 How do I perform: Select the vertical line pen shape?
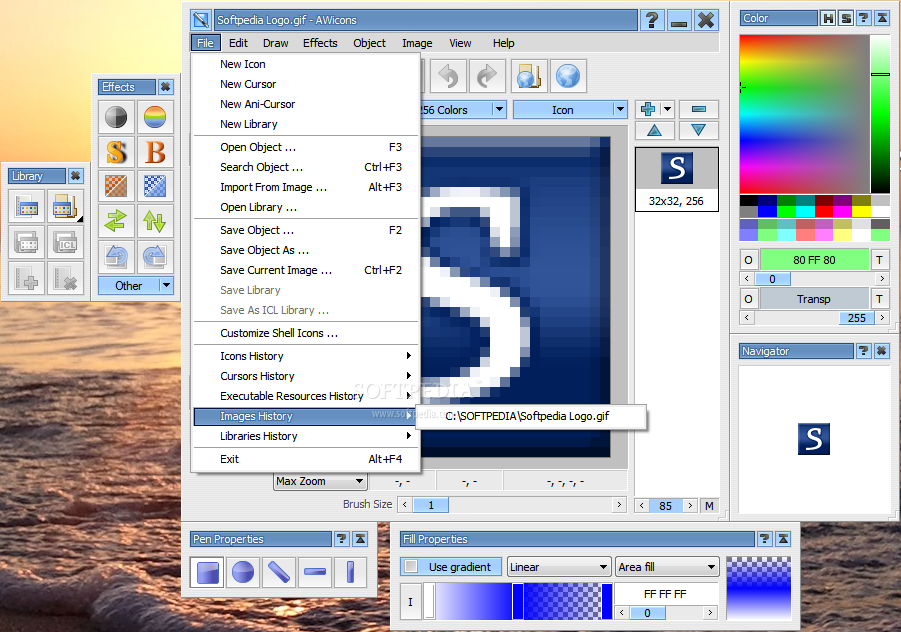click(x=350, y=572)
